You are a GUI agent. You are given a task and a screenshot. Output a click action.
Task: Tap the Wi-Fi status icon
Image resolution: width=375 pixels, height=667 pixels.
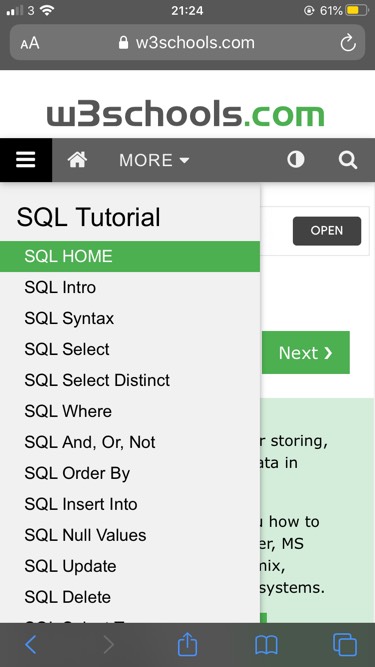[47, 10]
